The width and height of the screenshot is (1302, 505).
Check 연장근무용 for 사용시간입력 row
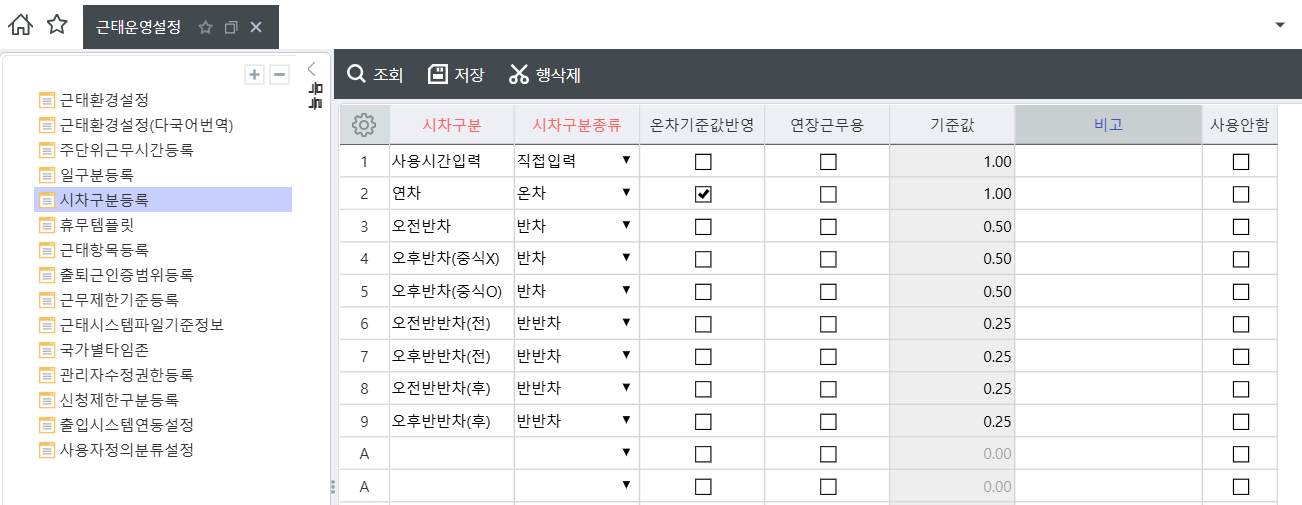[x=828, y=162]
